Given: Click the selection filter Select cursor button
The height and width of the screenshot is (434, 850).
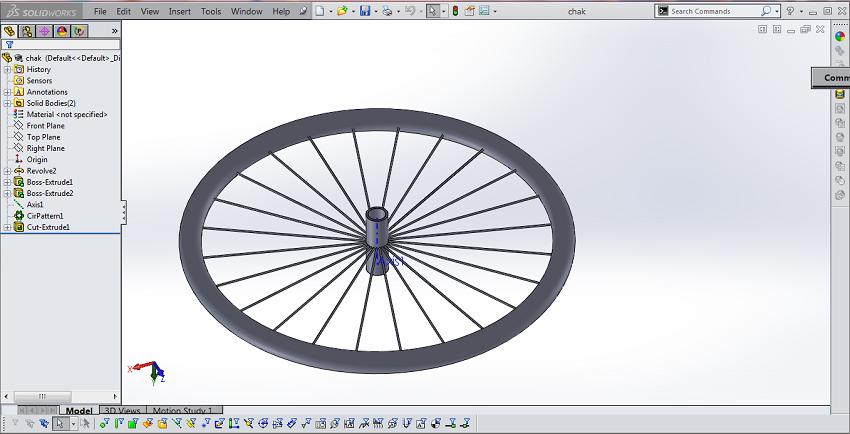Looking at the screenshot, I should click(x=60, y=424).
